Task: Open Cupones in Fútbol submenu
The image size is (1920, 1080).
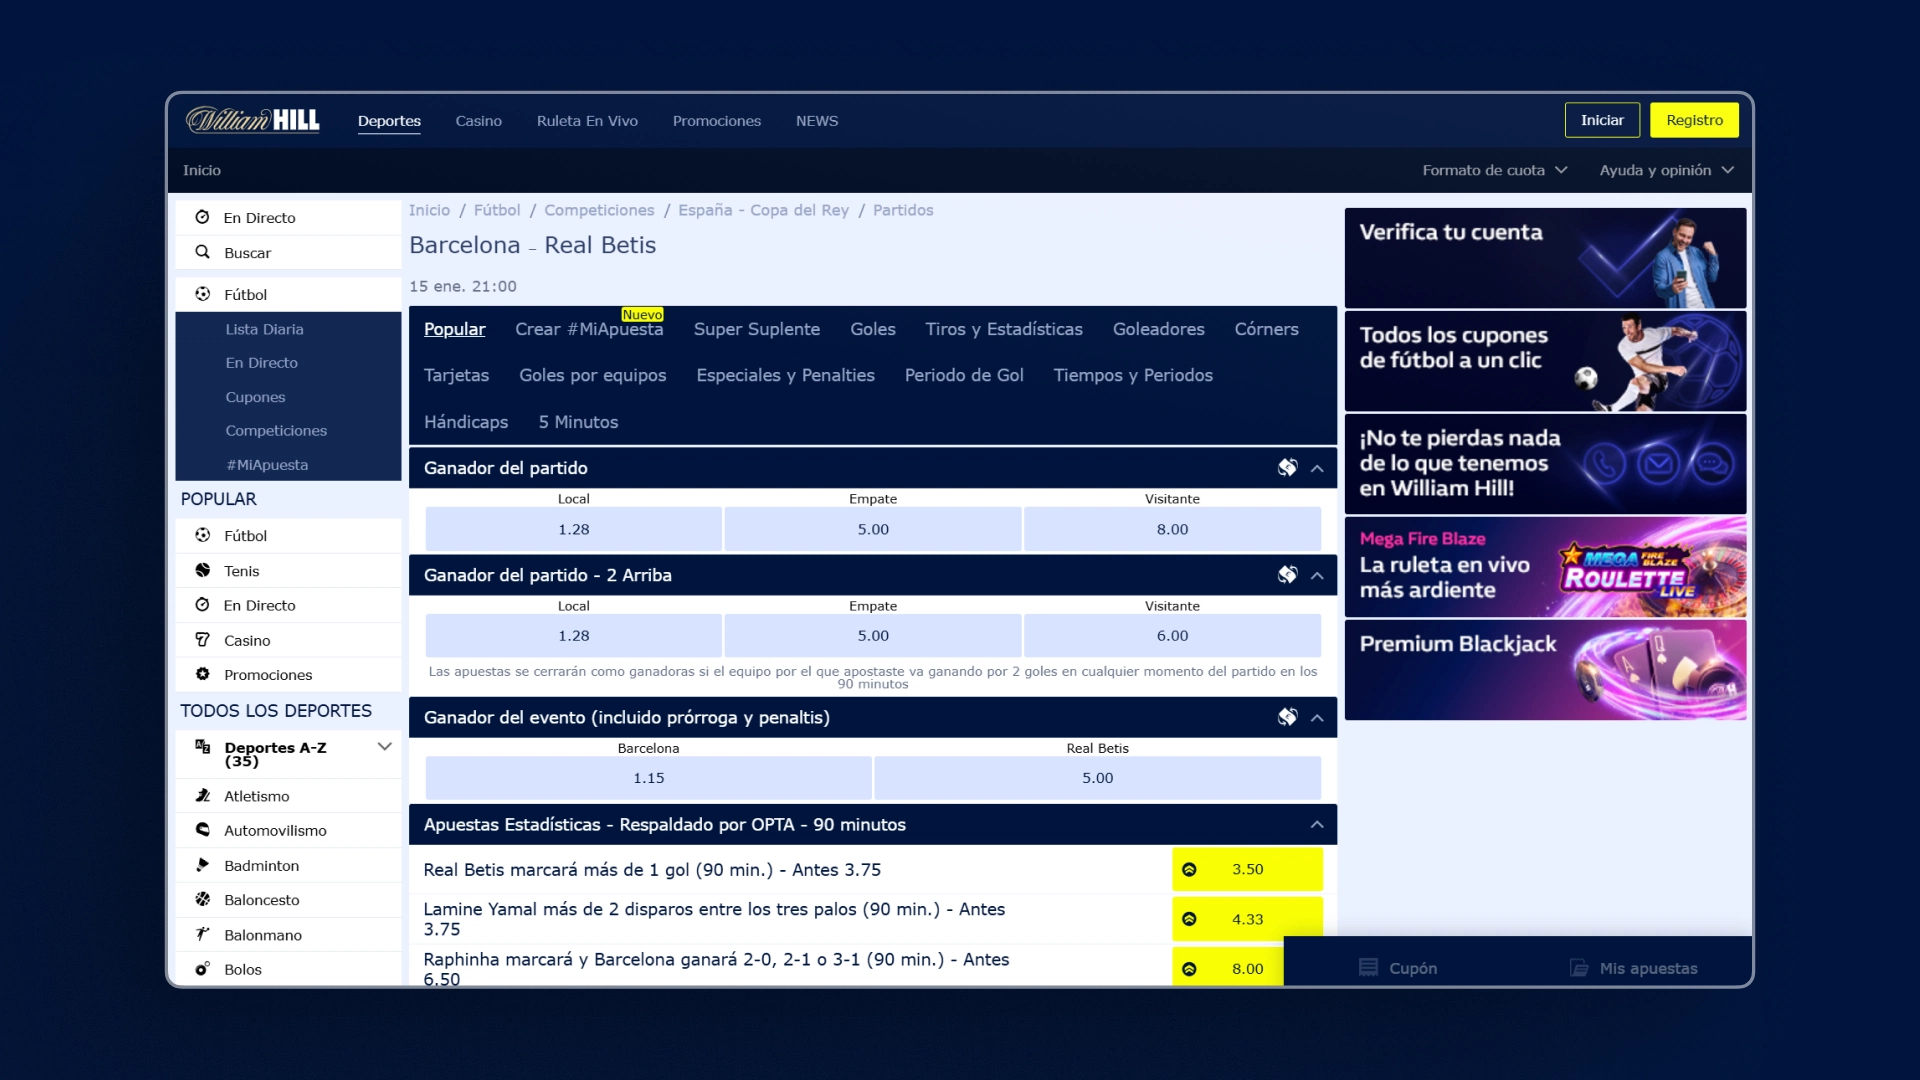Action: 255,397
